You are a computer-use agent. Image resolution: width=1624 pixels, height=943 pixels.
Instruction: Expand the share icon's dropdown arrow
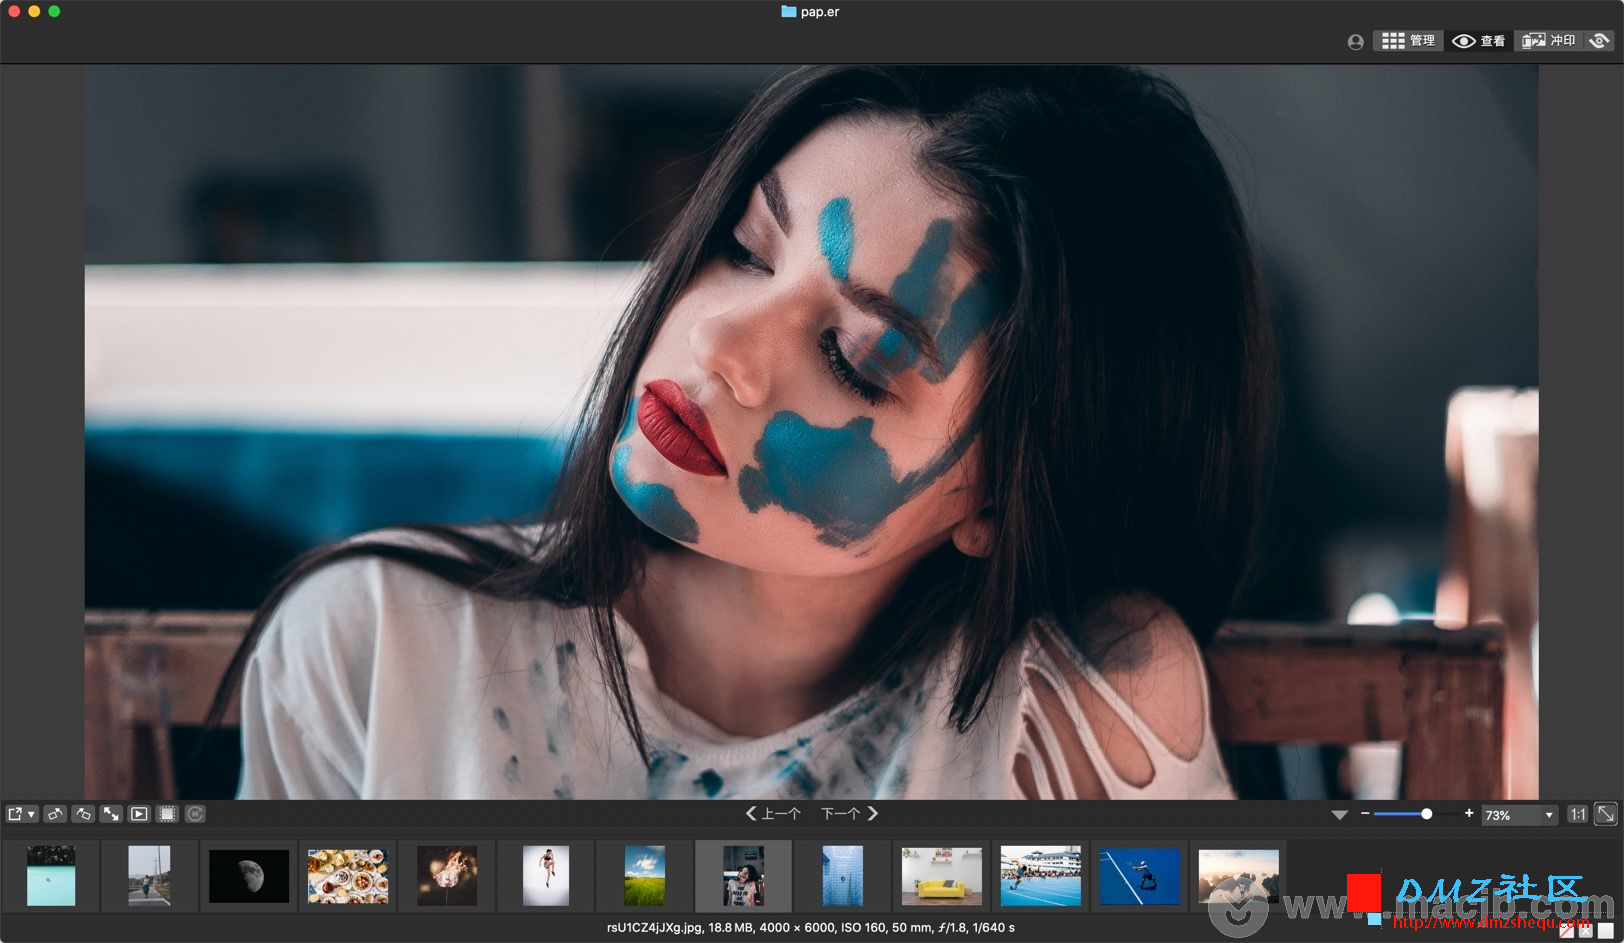coord(32,814)
